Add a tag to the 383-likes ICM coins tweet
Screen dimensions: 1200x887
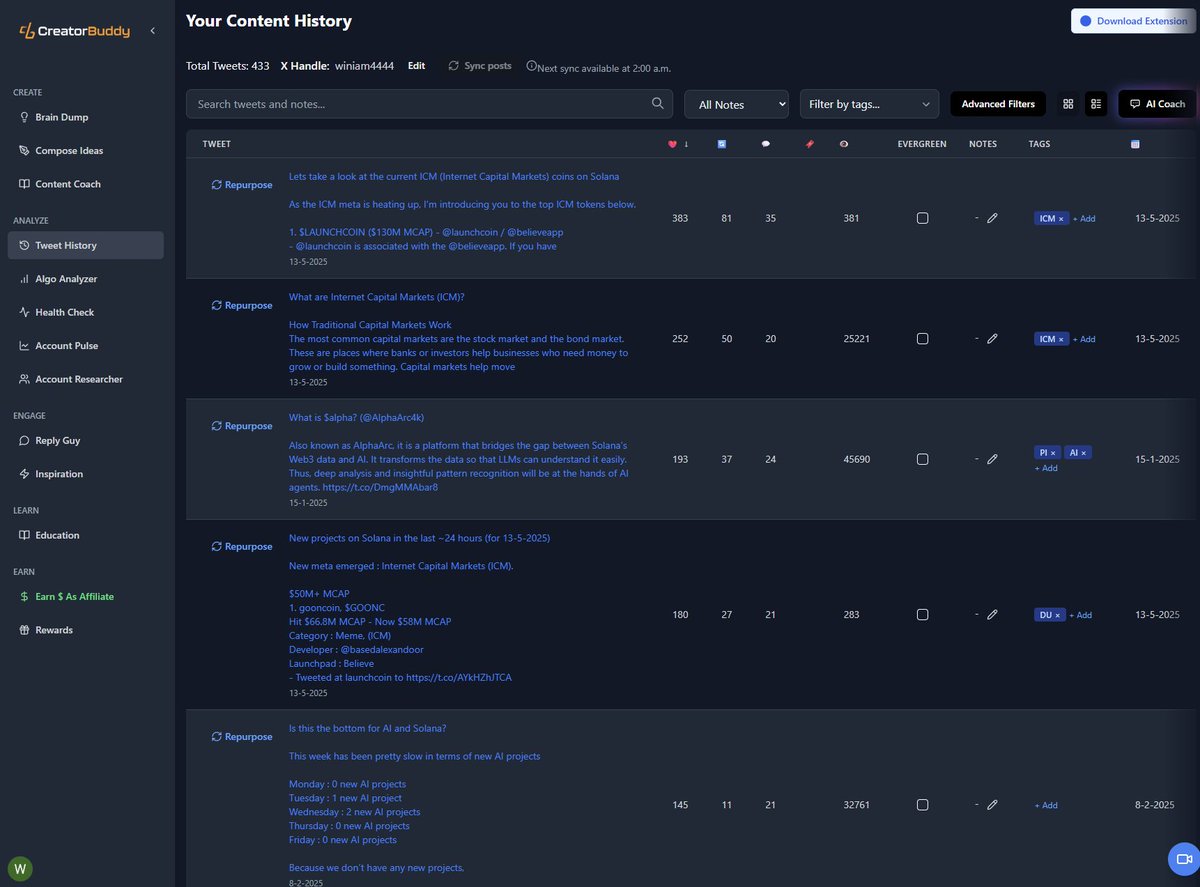pyautogui.click(x=1084, y=218)
